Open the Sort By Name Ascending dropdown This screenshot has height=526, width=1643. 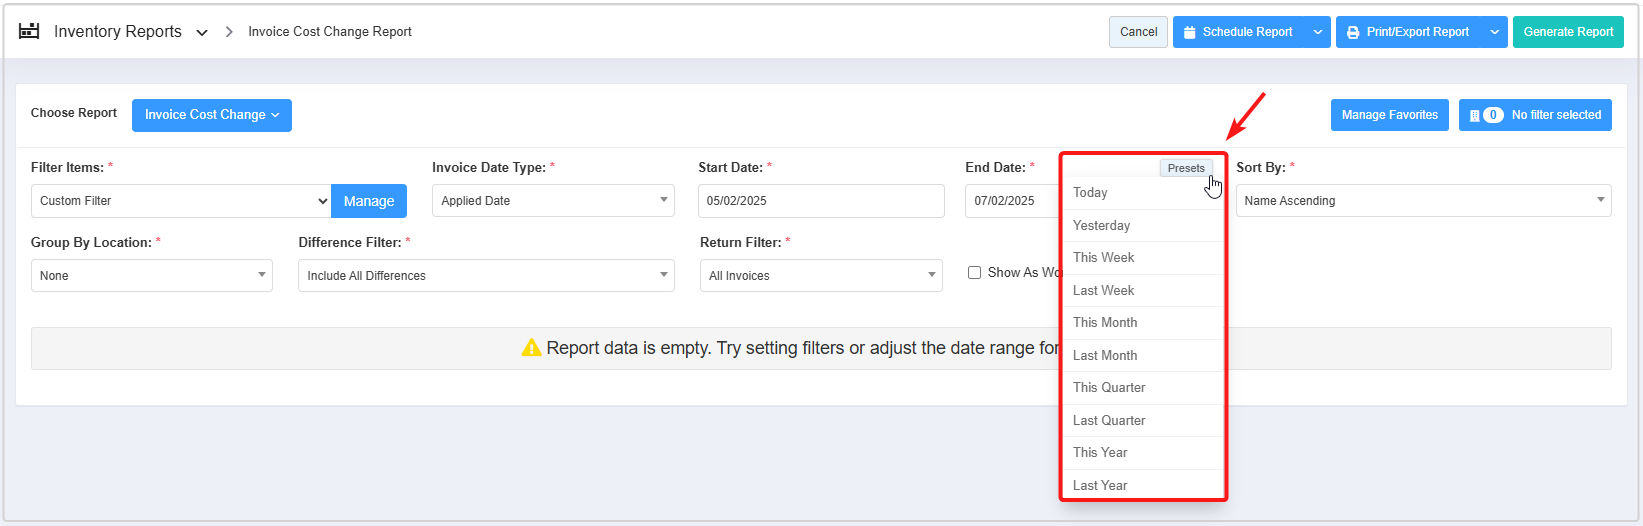(x=1423, y=201)
